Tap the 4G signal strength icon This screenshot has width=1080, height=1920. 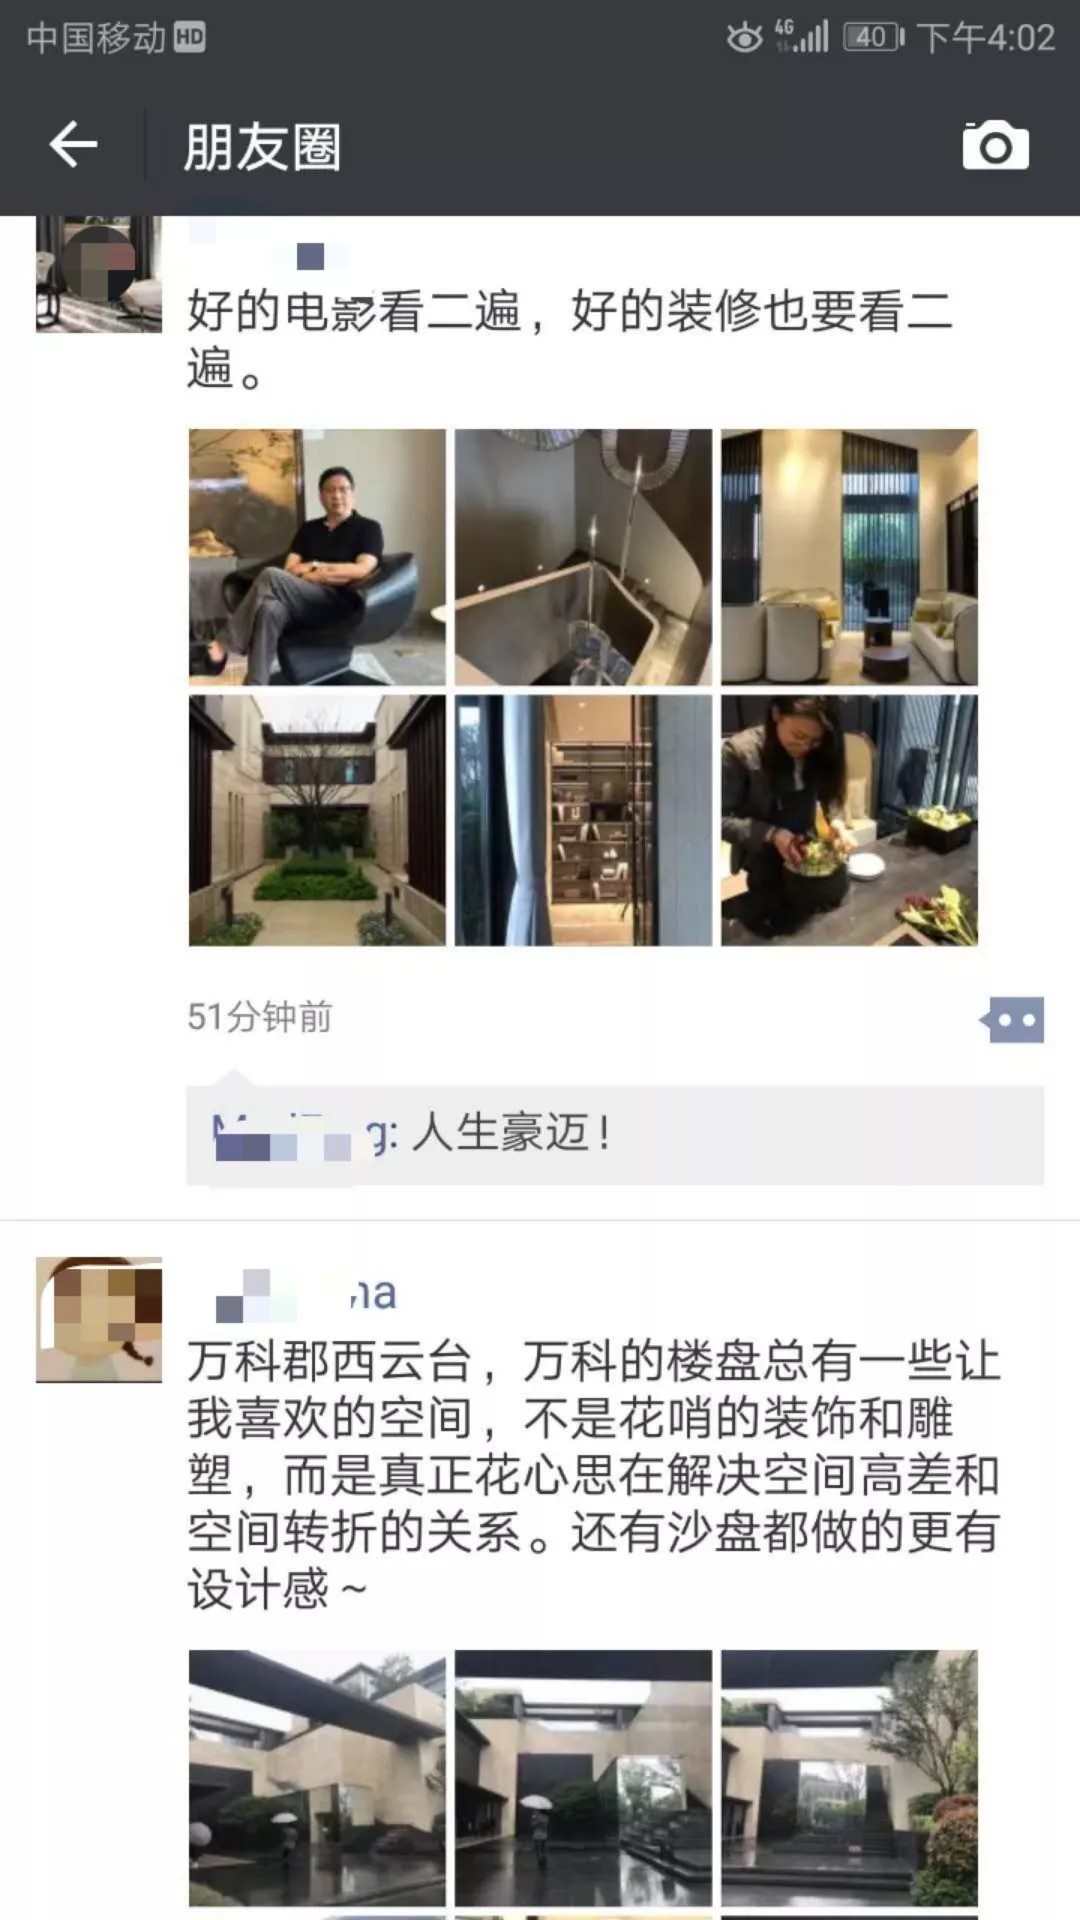802,37
